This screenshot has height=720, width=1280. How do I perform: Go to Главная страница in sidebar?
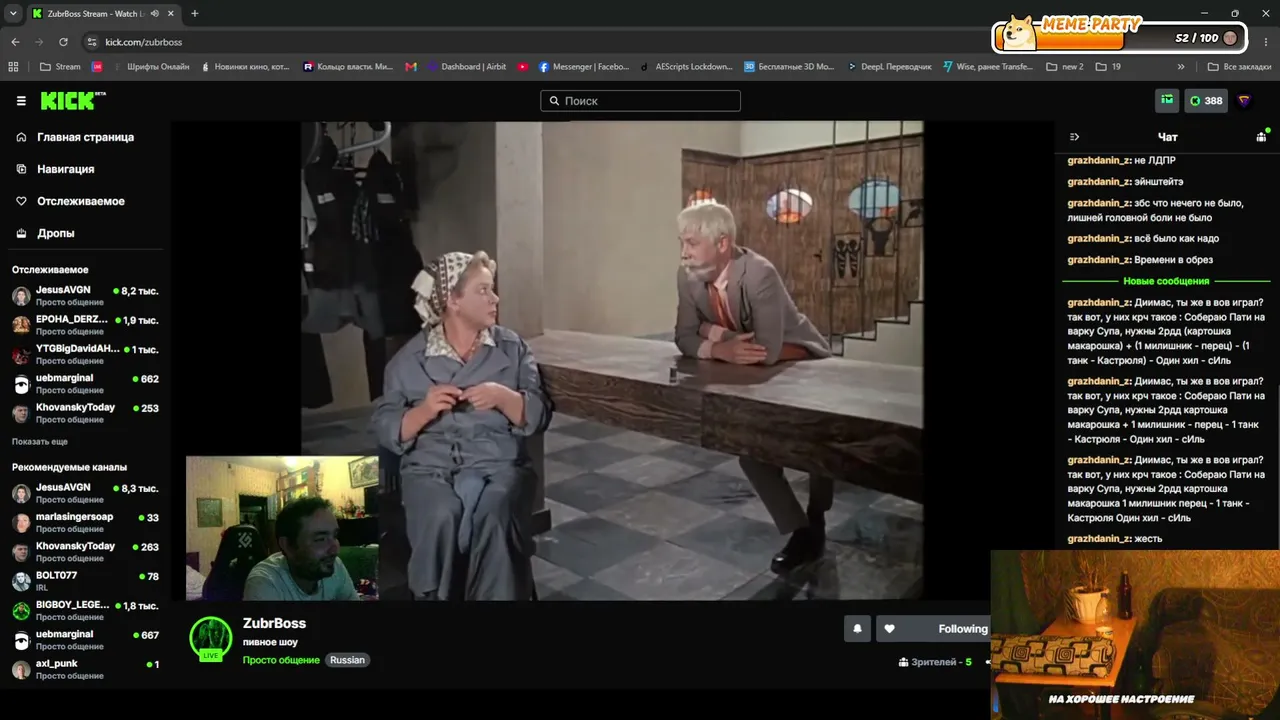click(x=85, y=137)
